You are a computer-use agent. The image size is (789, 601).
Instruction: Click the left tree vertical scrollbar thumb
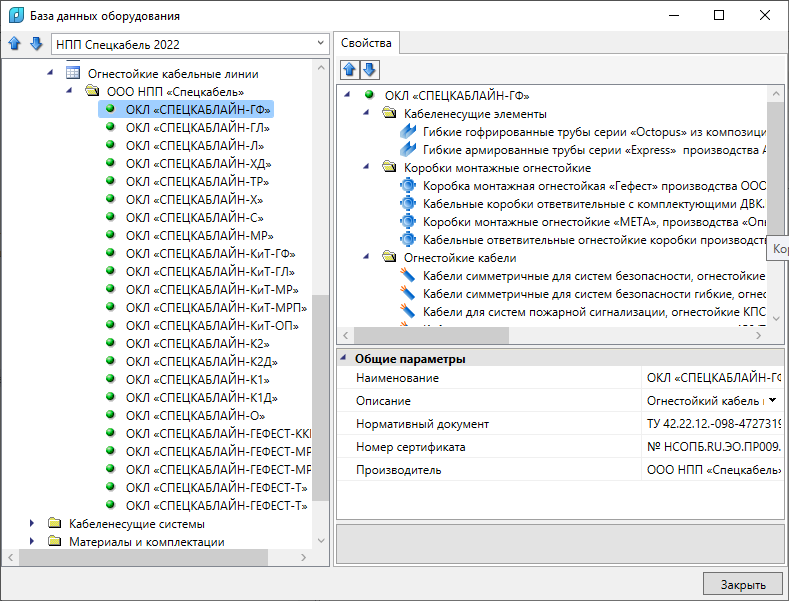[x=321, y=398]
